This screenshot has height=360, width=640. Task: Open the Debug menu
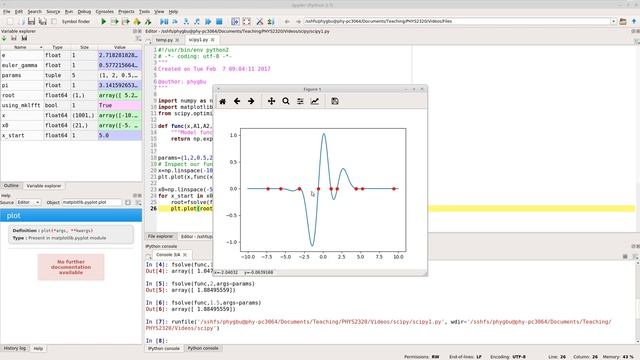click(84, 12)
